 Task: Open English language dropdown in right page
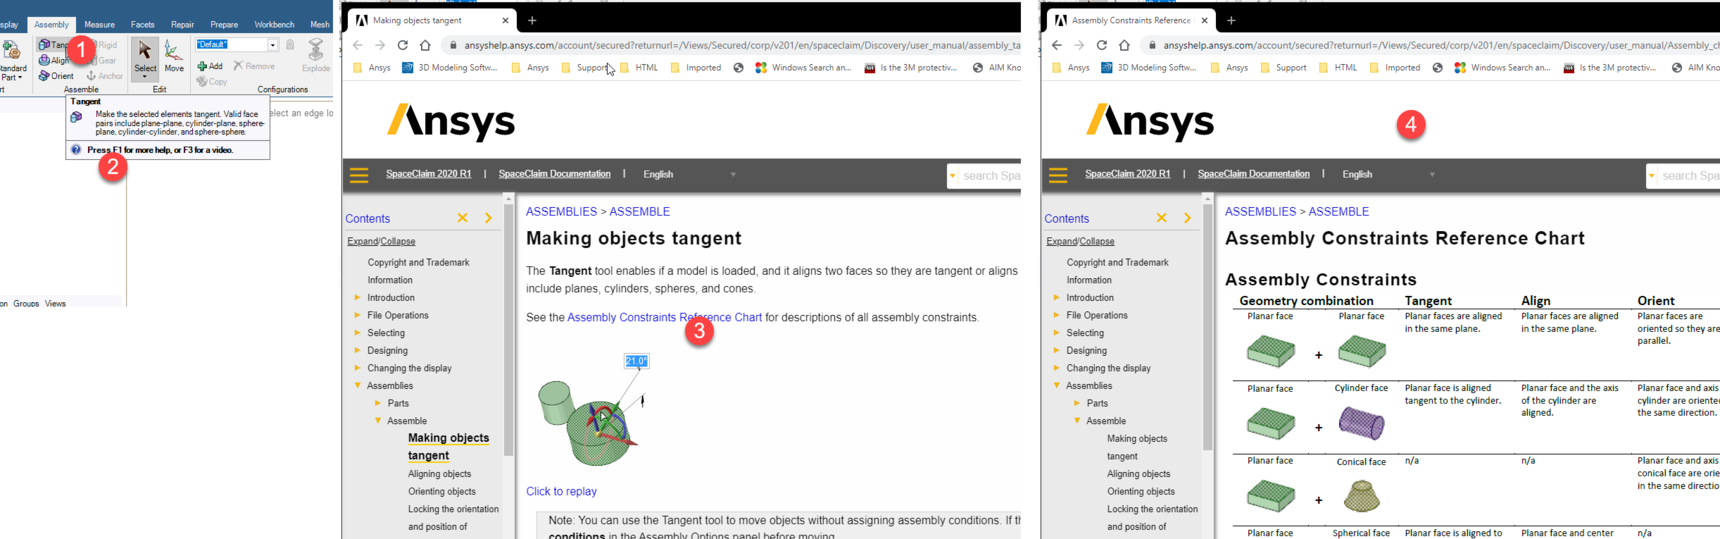click(1388, 174)
